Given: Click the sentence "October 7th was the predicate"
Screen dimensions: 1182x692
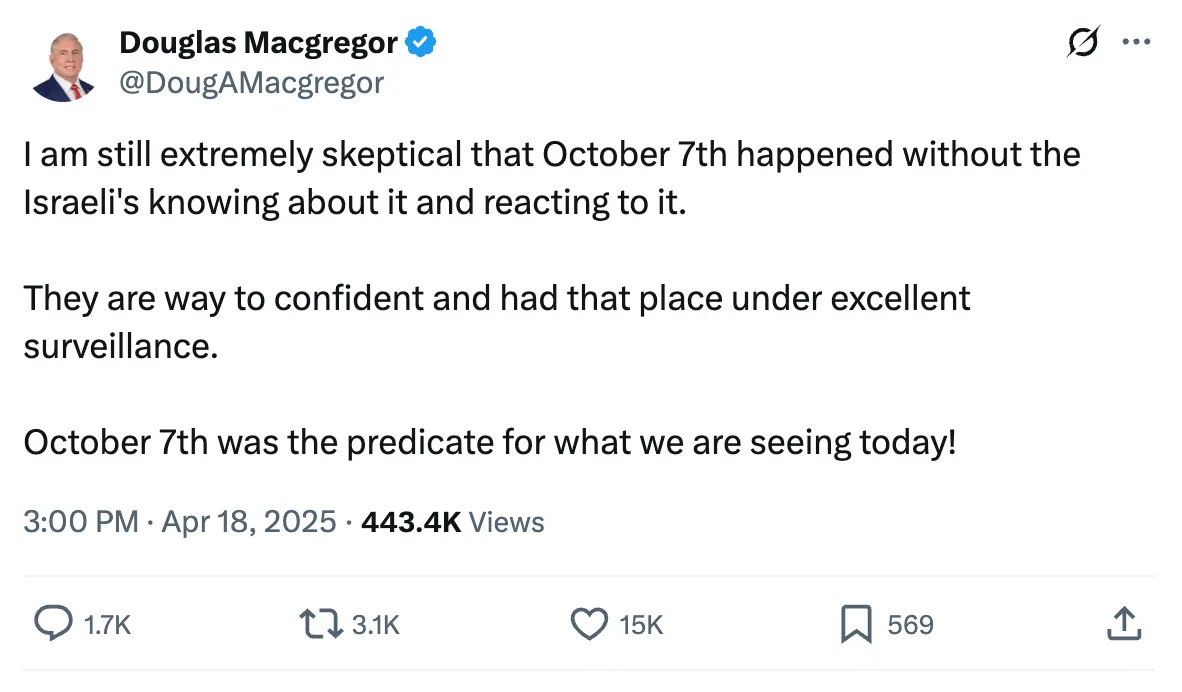Looking at the screenshot, I should click(490, 442).
